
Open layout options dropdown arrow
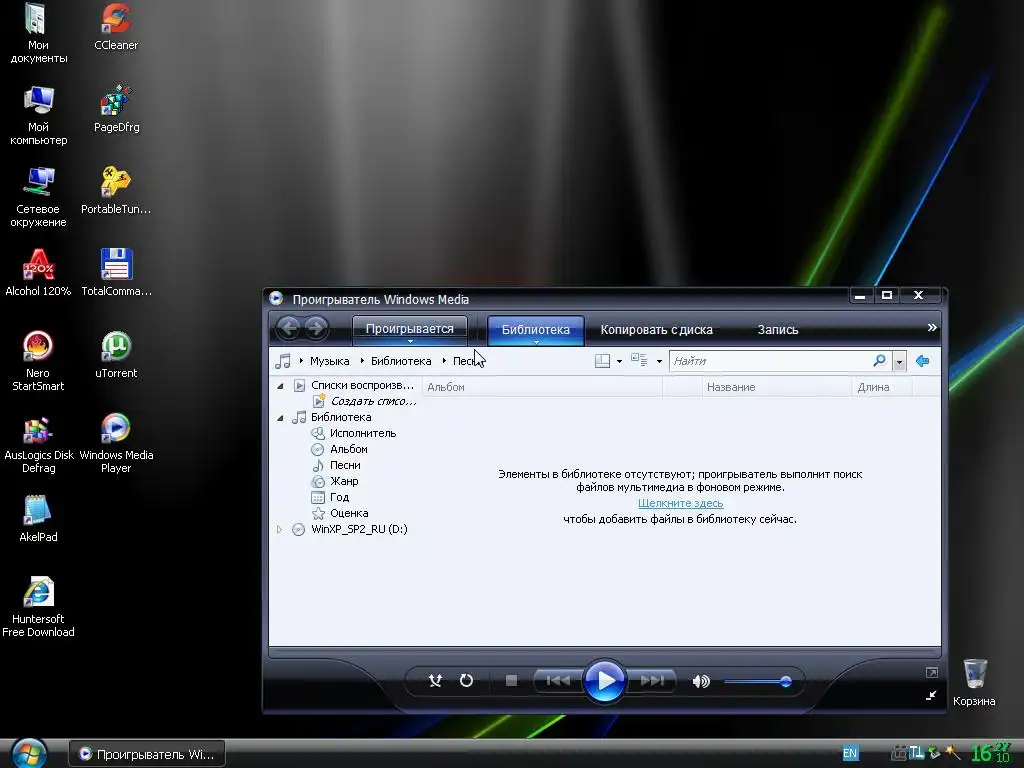click(x=619, y=362)
